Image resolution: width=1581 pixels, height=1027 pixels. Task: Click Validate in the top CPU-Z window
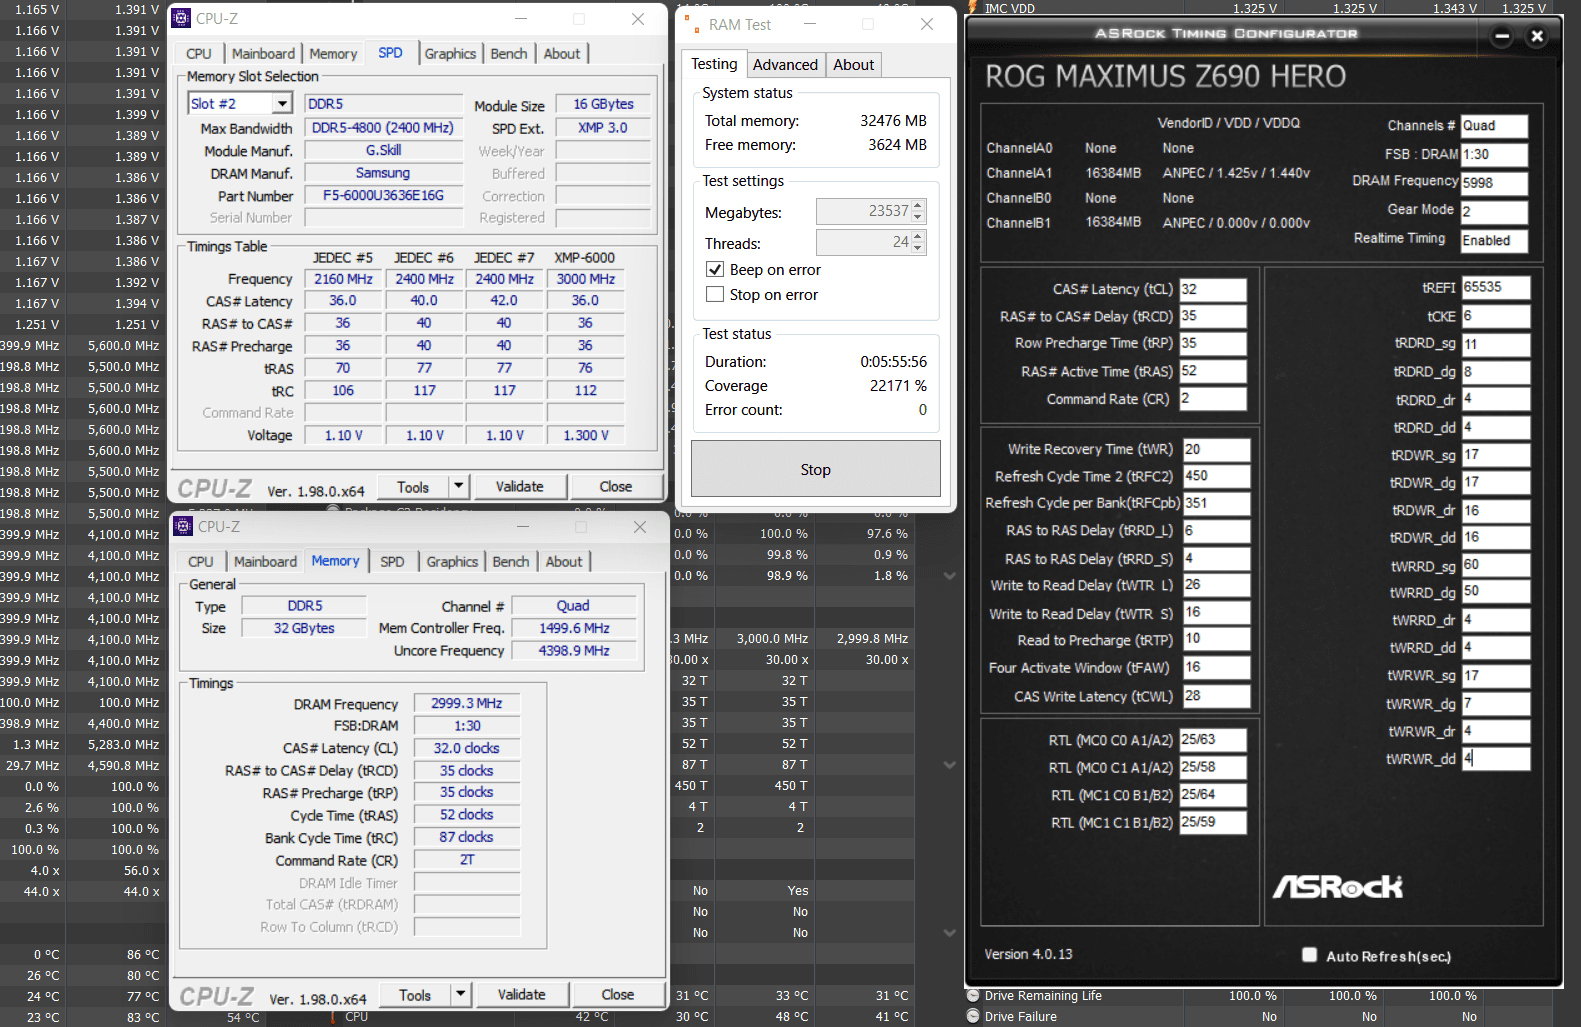(x=520, y=487)
